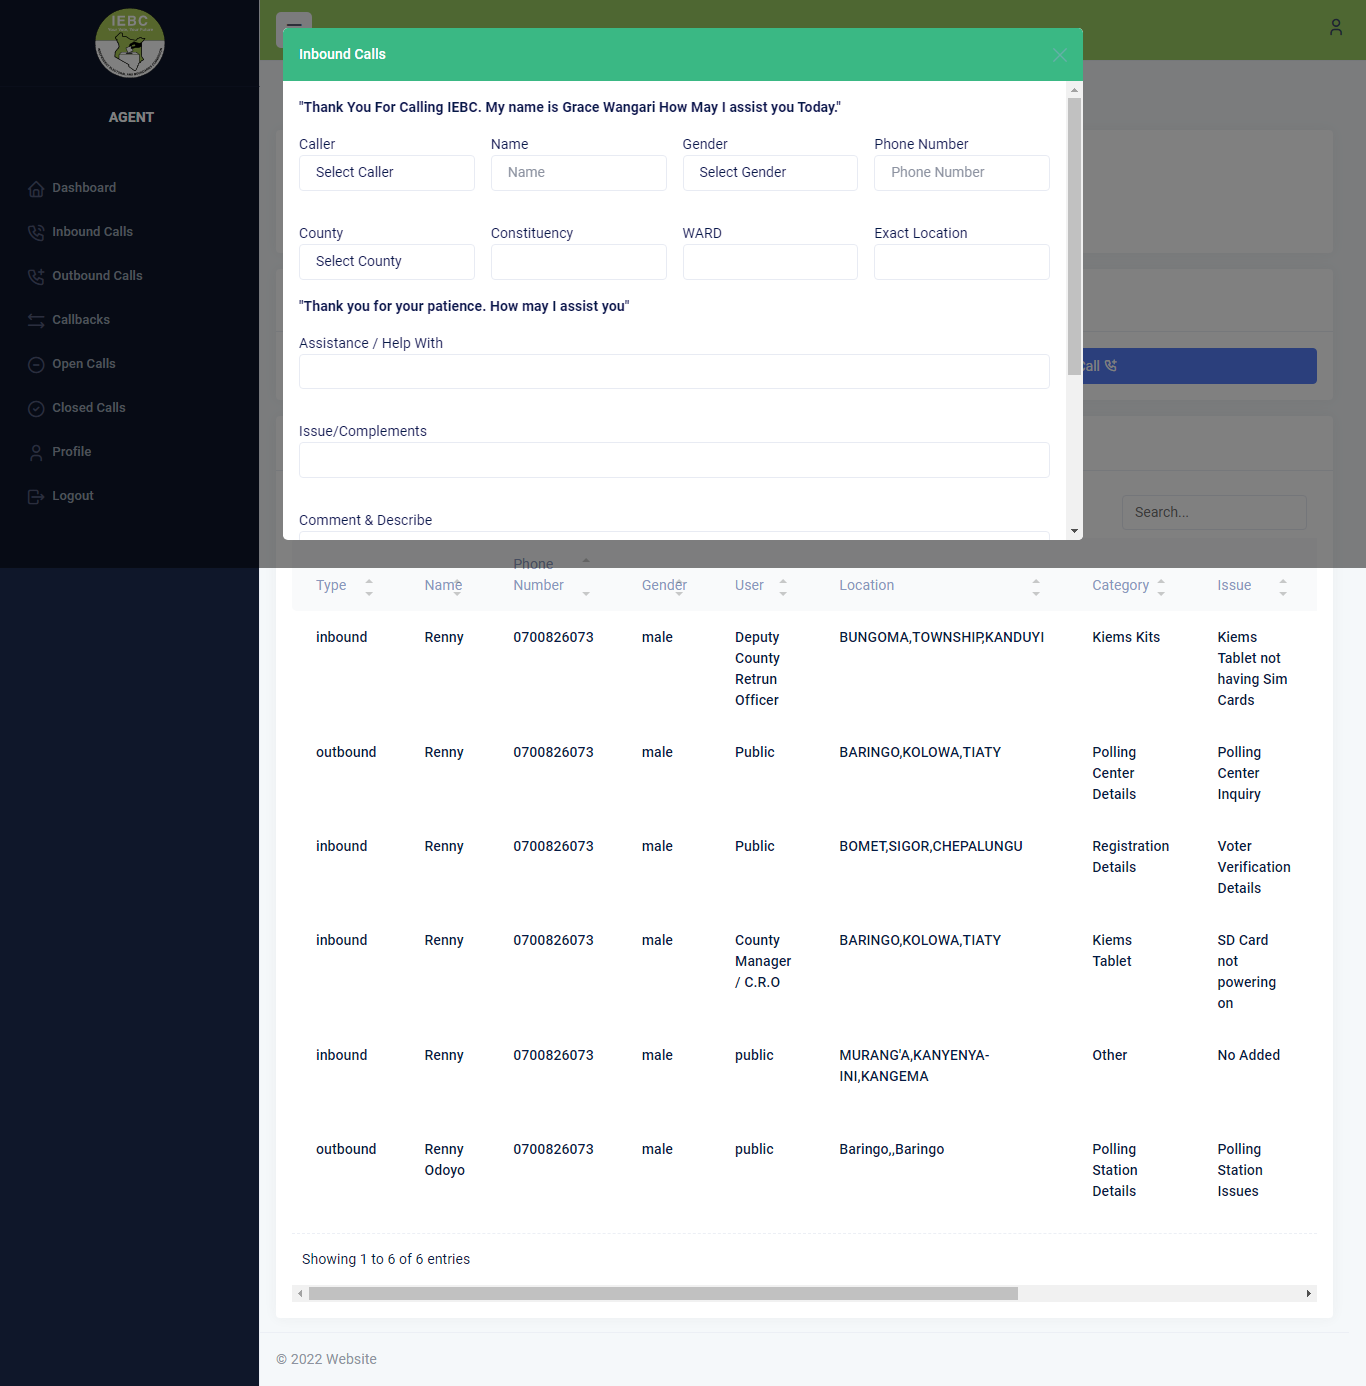Click the Outbound Calls phone icon
Screen dimensions: 1366x1386
[36, 277]
